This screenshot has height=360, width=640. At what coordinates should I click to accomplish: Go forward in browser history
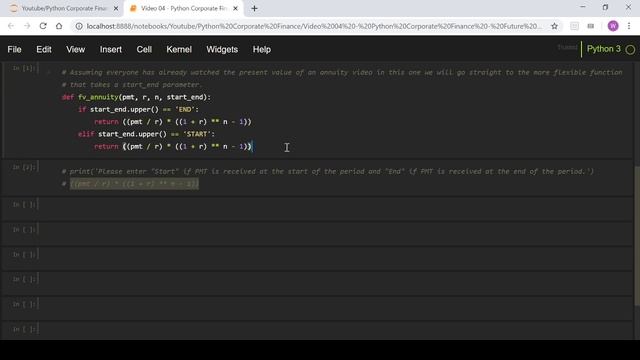[27, 26]
